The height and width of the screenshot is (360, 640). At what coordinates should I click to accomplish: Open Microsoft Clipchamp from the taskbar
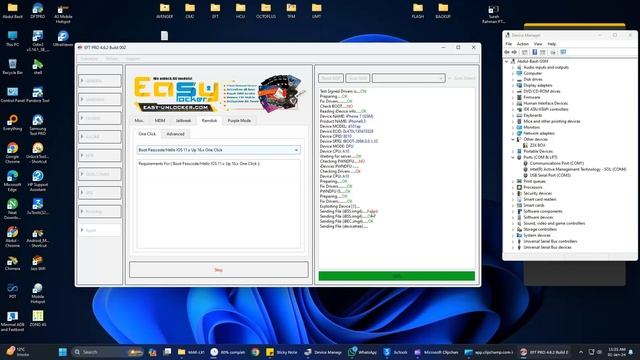click(436, 352)
